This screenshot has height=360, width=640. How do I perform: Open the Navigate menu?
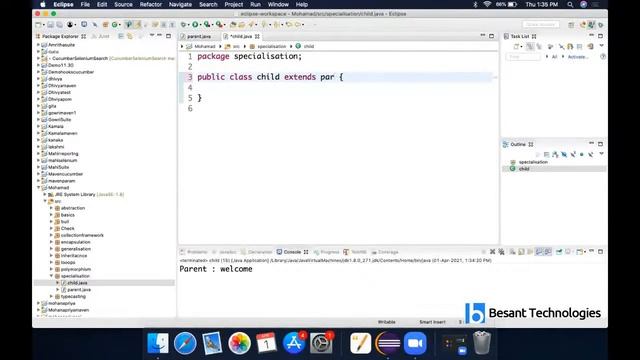coord(180,4)
